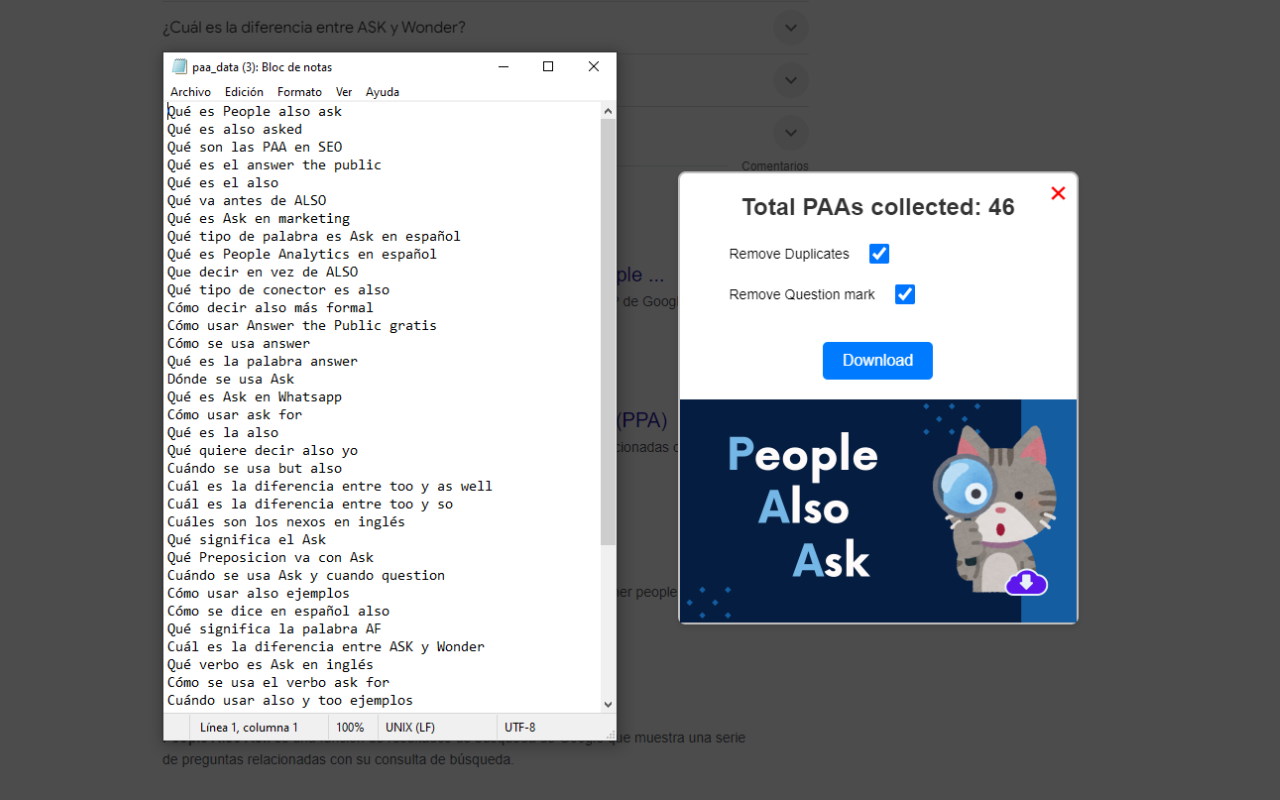This screenshot has width=1280, height=800.
Task: Click the line 'Qué significa la palabra AF'
Action: point(274,629)
